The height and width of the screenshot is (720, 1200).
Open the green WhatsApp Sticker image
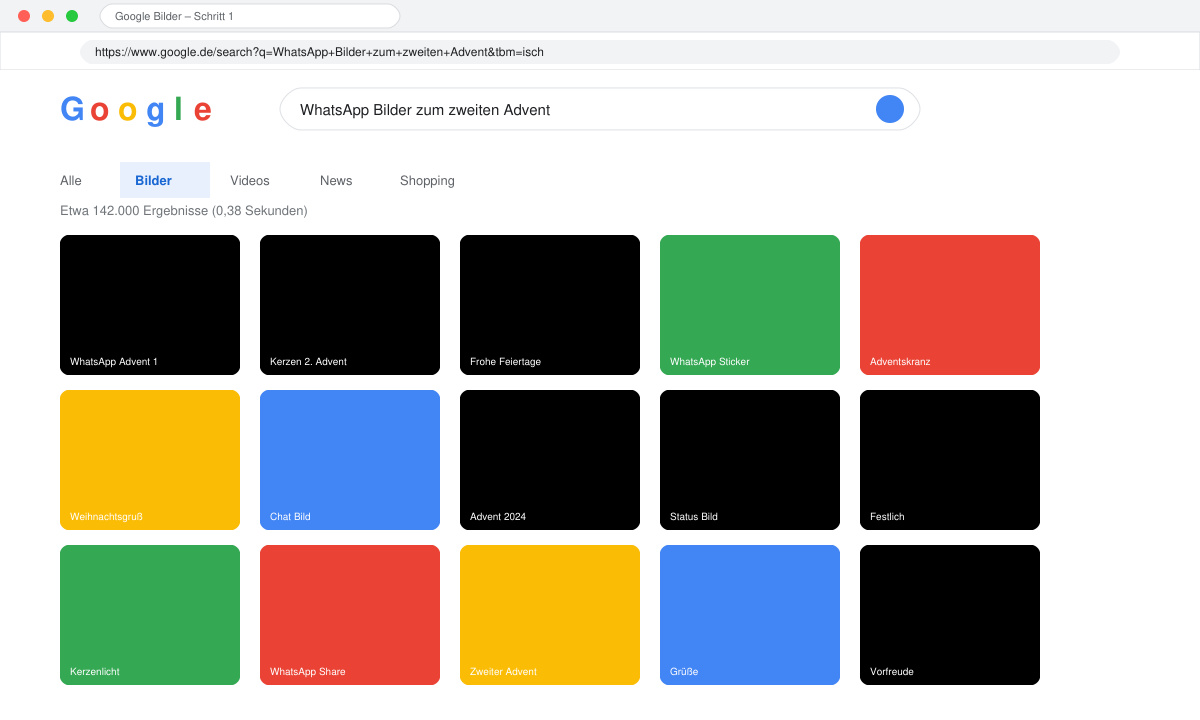[x=750, y=305]
